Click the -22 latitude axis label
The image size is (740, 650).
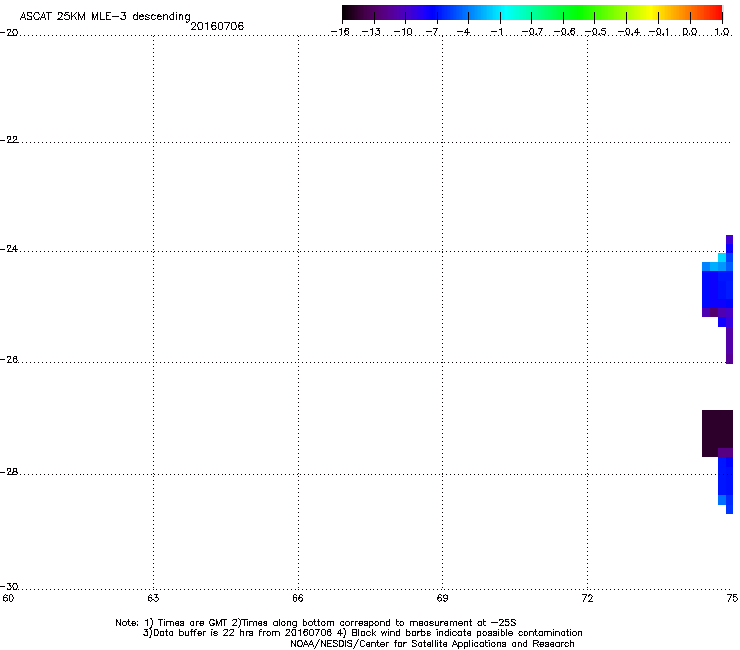pyautogui.click(x=9, y=140)
